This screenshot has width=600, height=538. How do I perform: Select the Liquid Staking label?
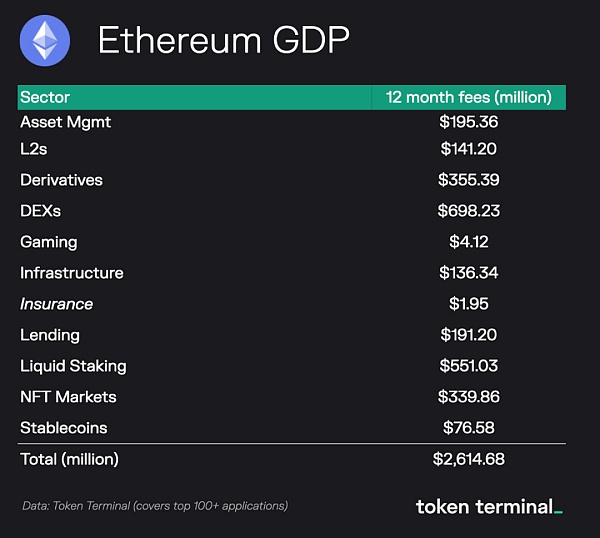pos(73,366)
